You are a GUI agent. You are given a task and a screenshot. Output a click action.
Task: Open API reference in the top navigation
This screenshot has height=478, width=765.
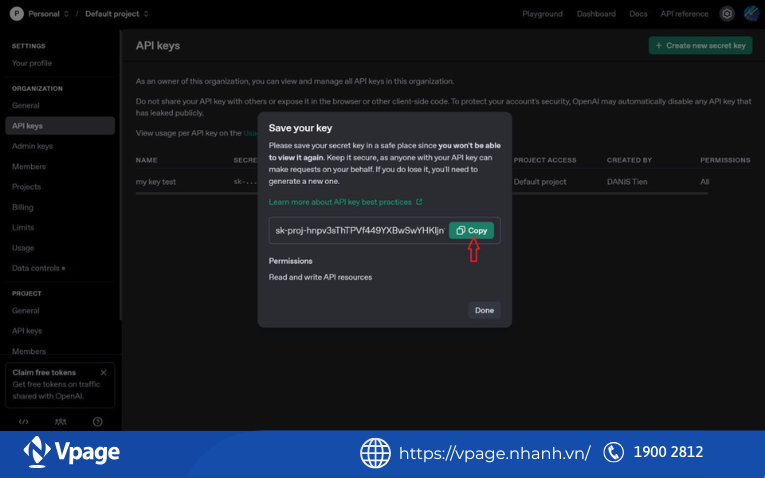tap(684, 14)
